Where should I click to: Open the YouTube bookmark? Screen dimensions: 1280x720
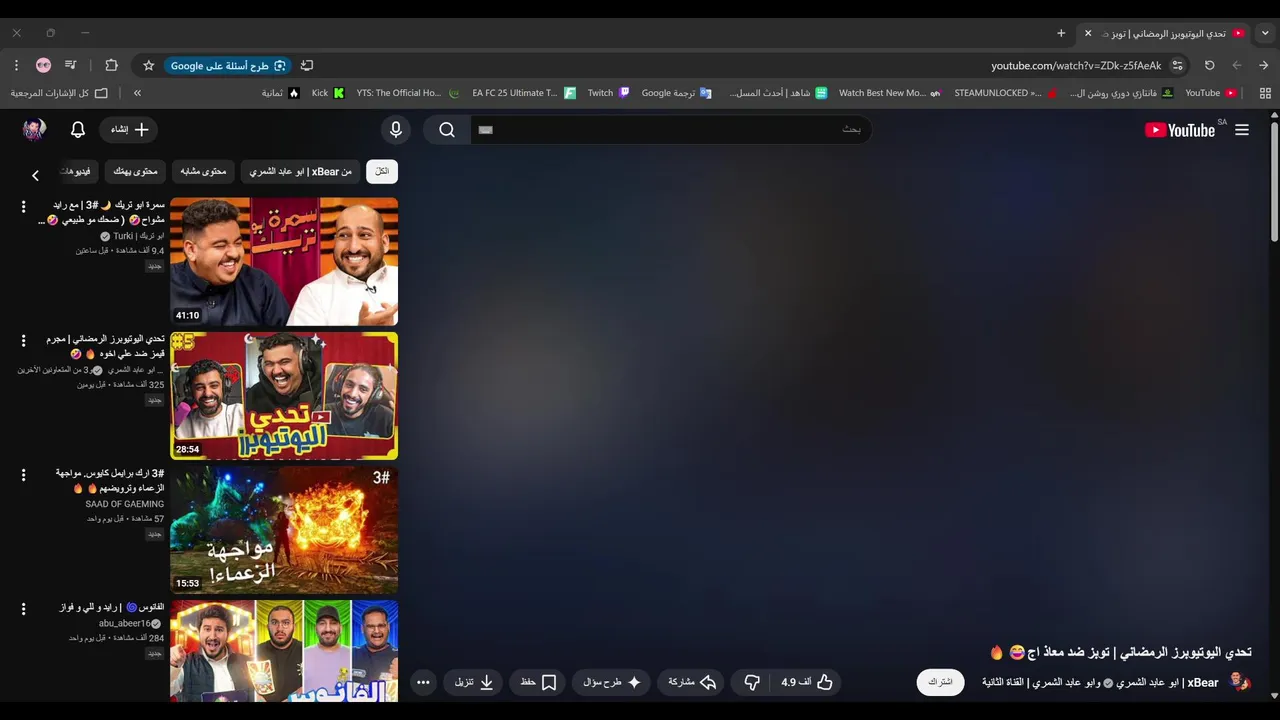(x=1210, y=93)
